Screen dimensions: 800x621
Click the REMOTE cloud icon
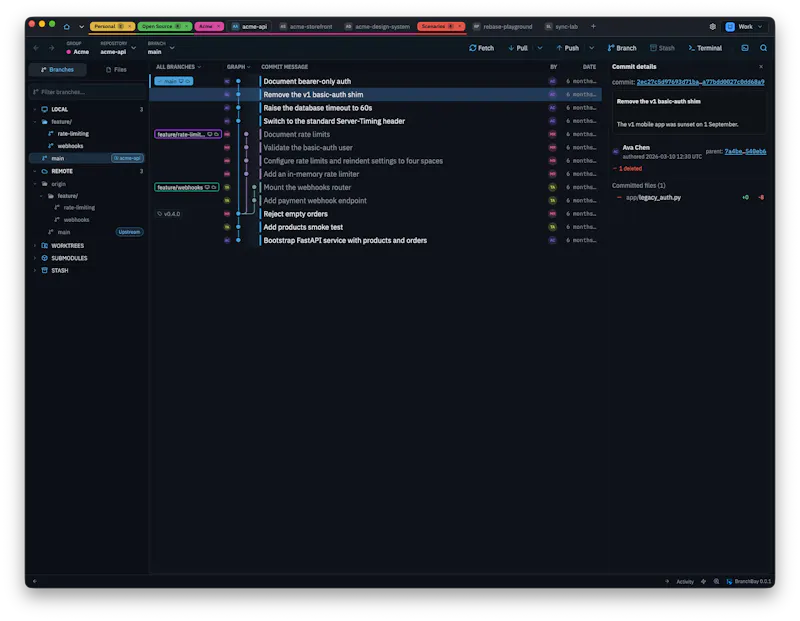pos(44,171)
